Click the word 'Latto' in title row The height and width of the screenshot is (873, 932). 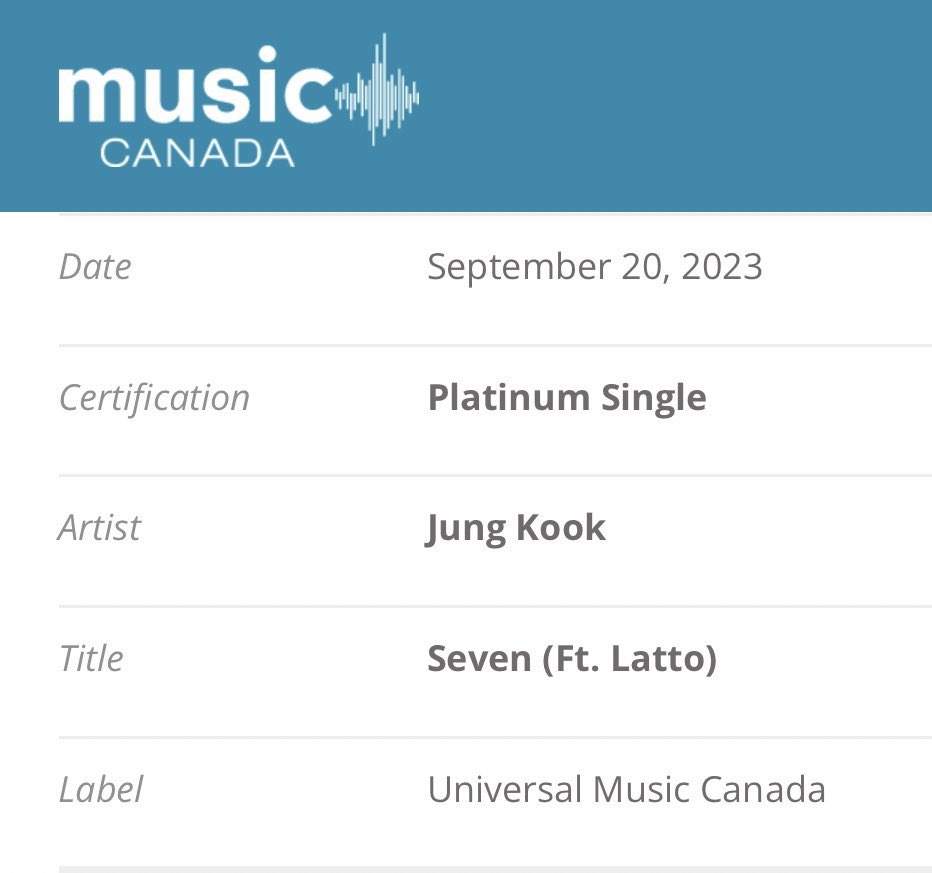[x=664, y=659]
